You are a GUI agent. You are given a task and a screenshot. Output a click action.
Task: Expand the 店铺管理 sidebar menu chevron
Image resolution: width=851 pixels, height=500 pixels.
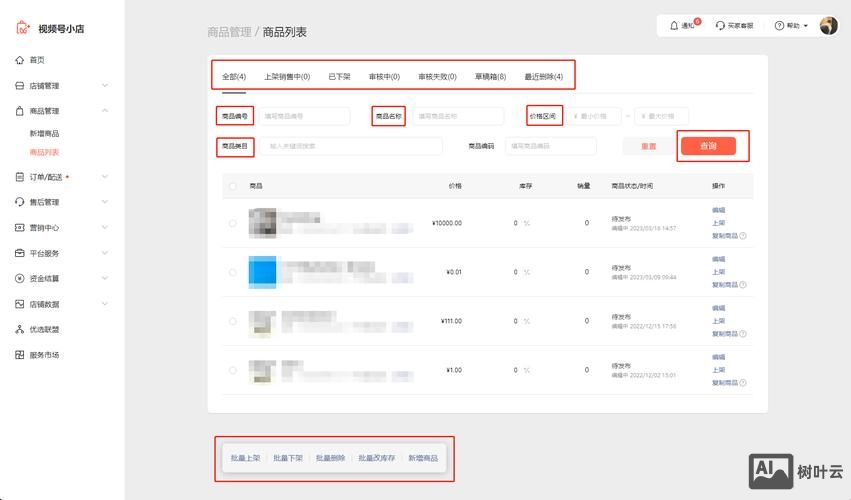[x=105, y=85]
